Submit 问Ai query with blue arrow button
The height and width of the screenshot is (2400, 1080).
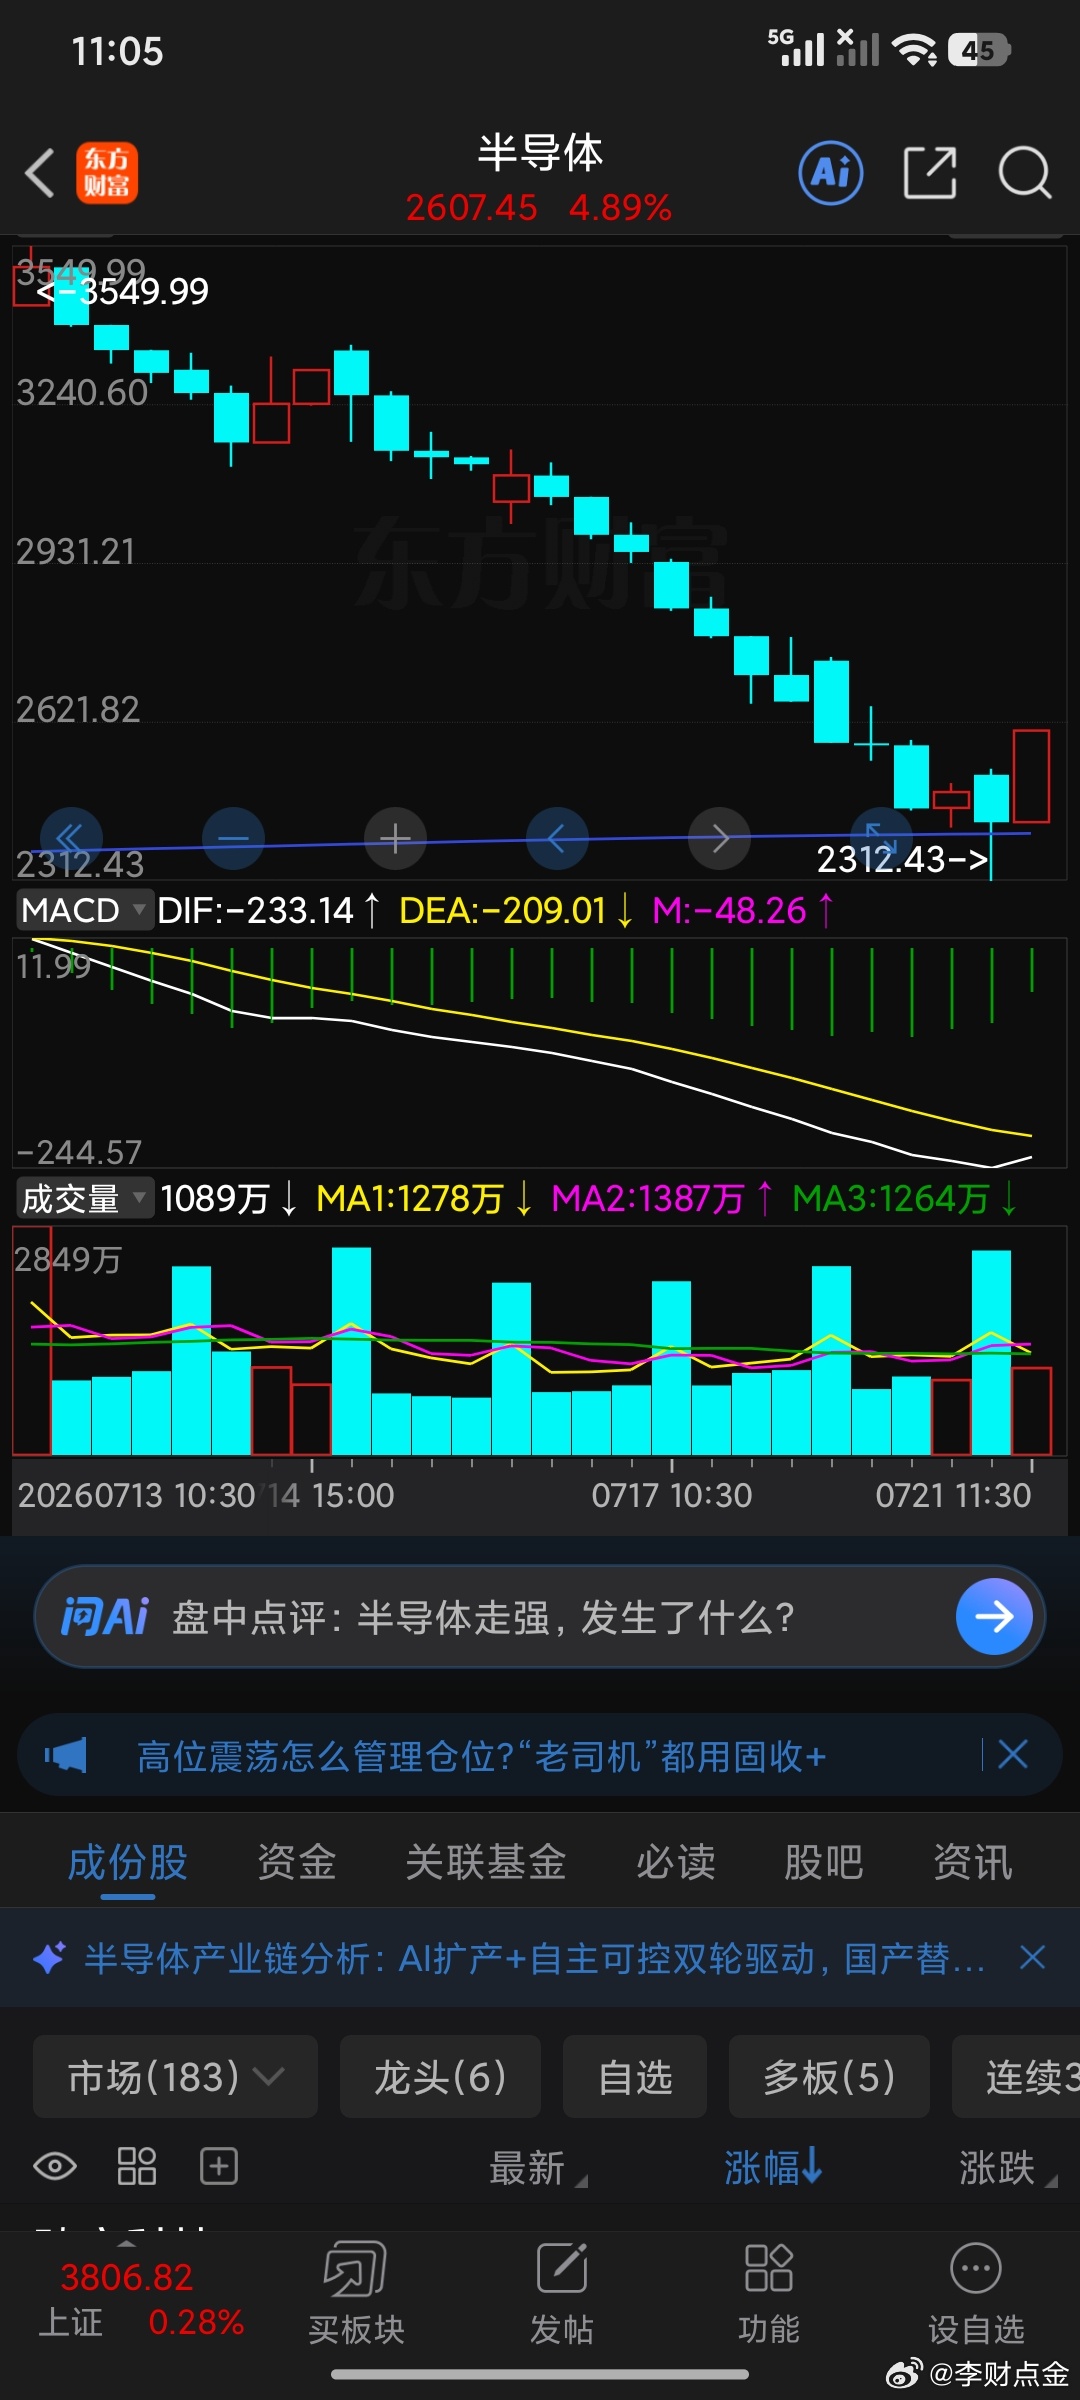tap(994, 1617)
